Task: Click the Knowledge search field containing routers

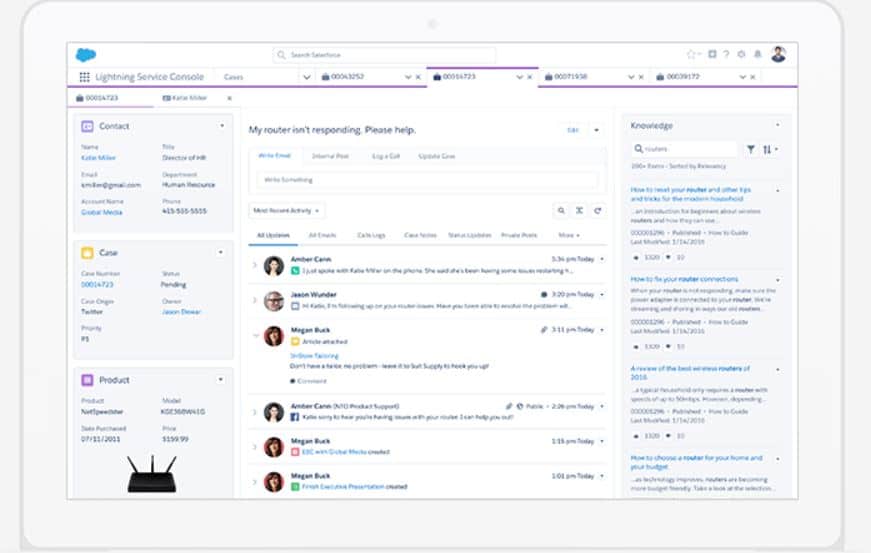Action: 684,149
